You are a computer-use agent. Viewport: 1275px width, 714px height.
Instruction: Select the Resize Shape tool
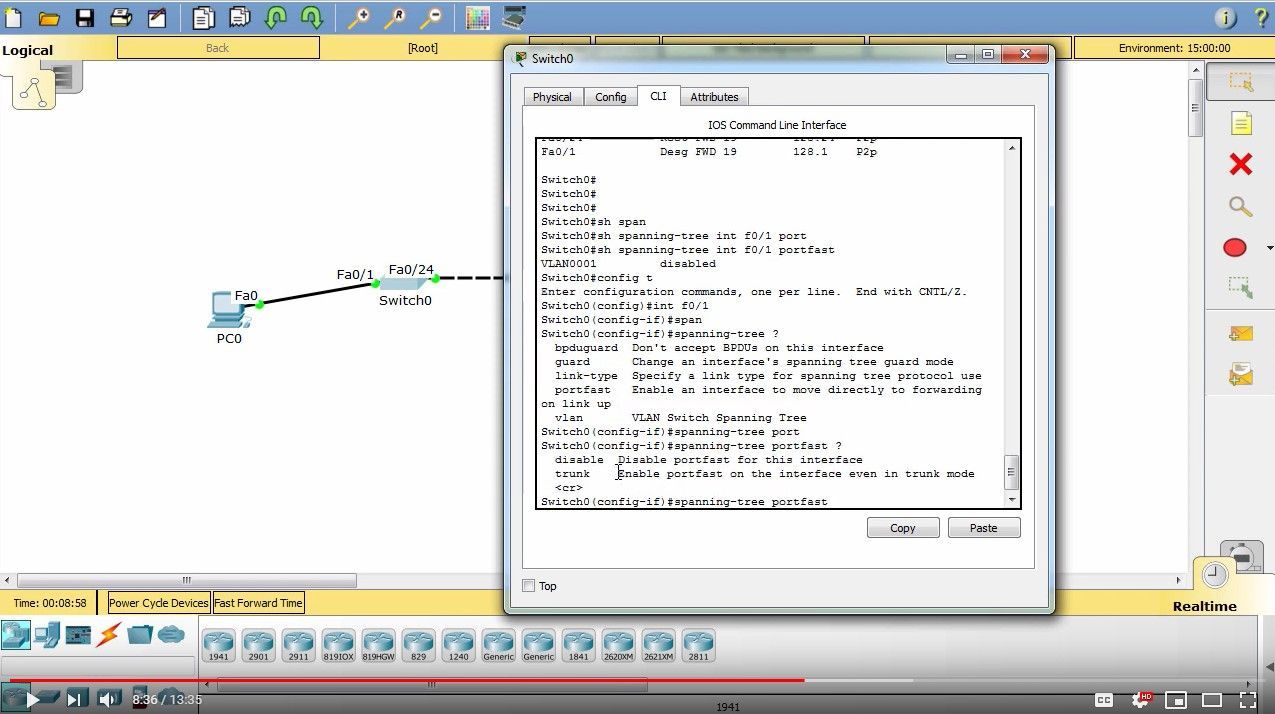1241,287
